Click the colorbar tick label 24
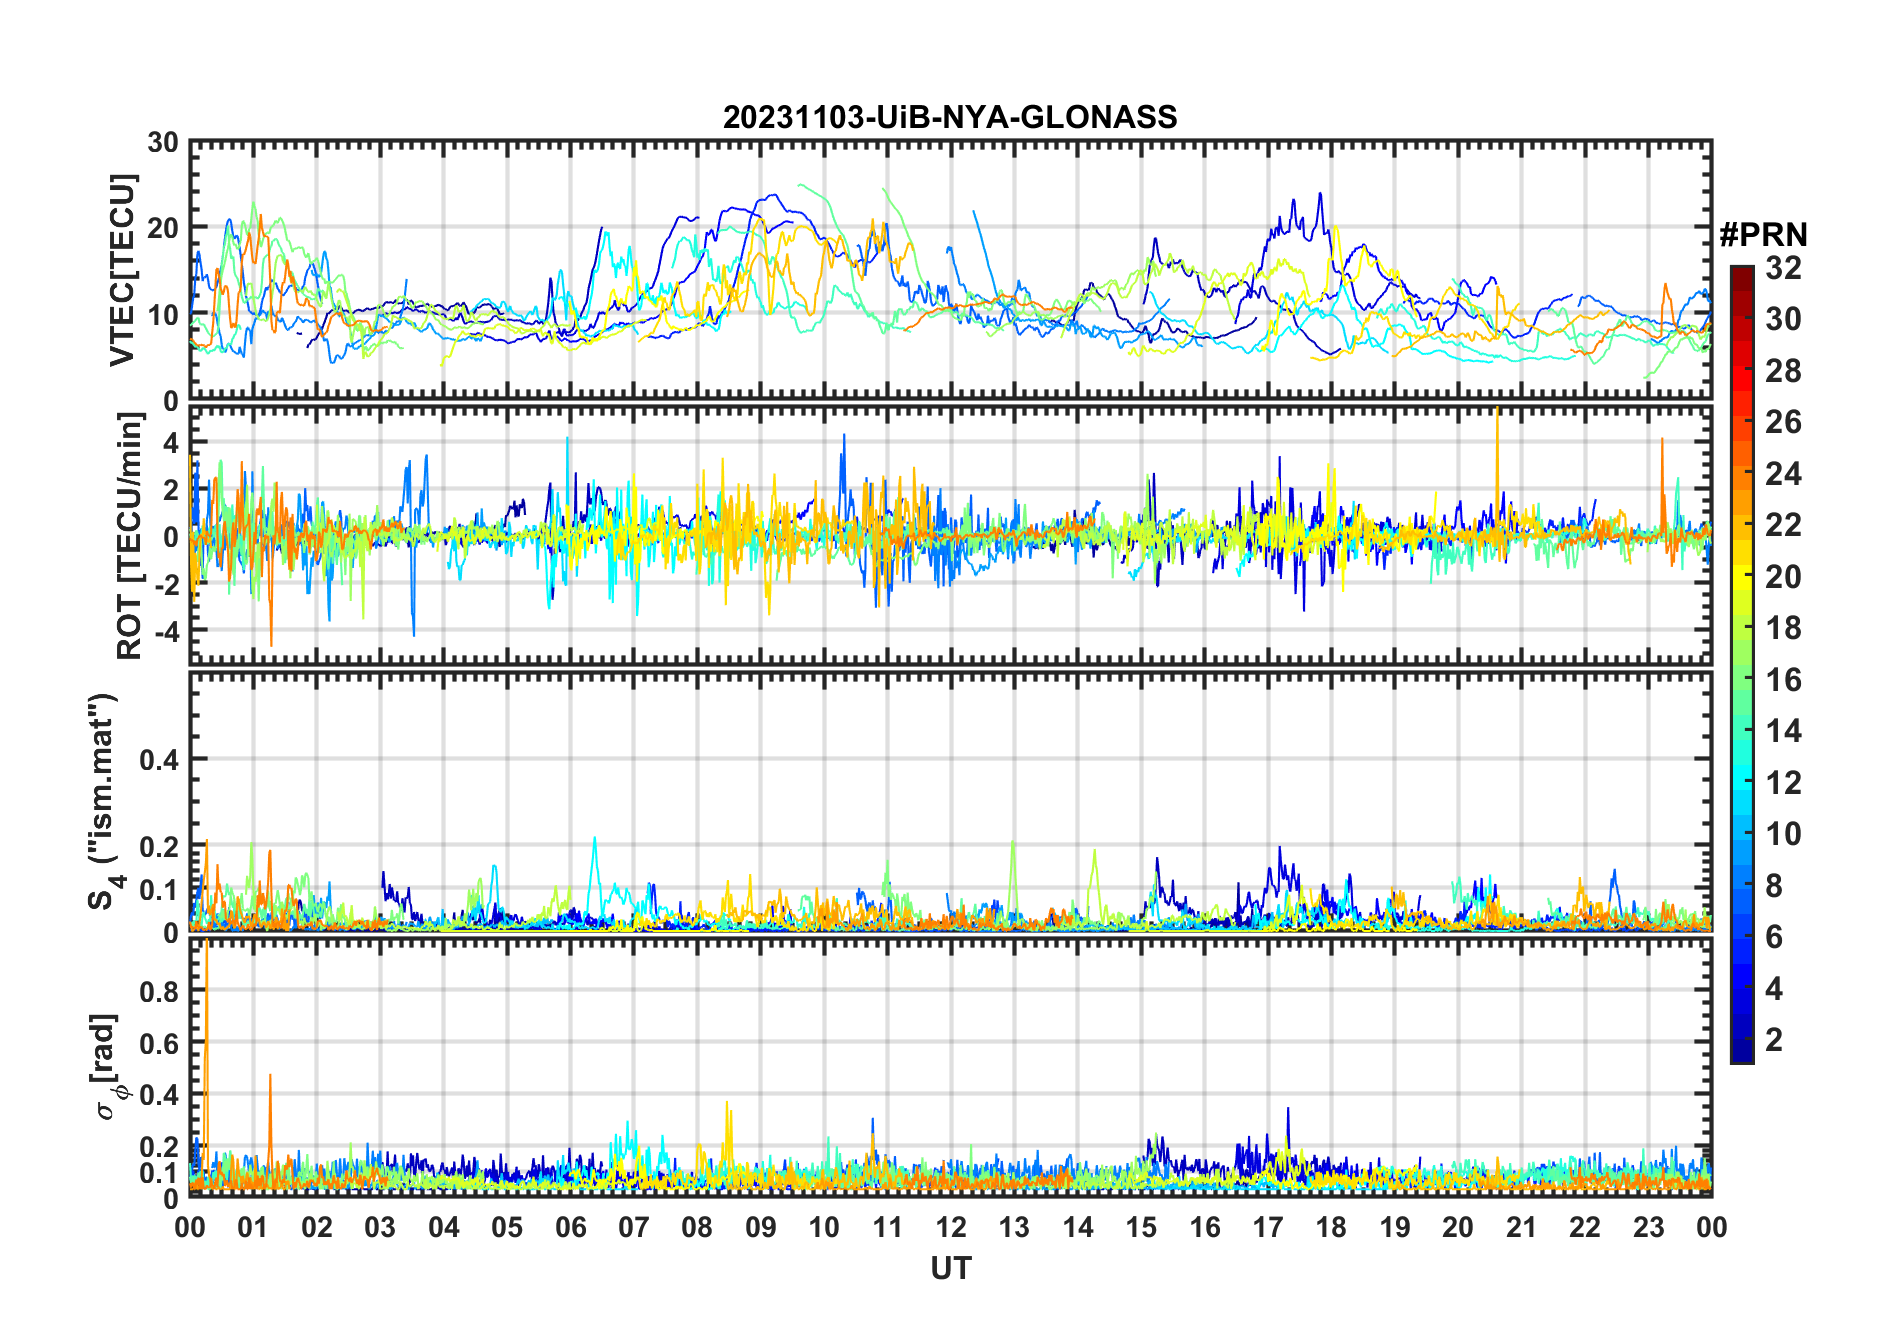Viewport: 1902px width, 1330px height. 1783,474
